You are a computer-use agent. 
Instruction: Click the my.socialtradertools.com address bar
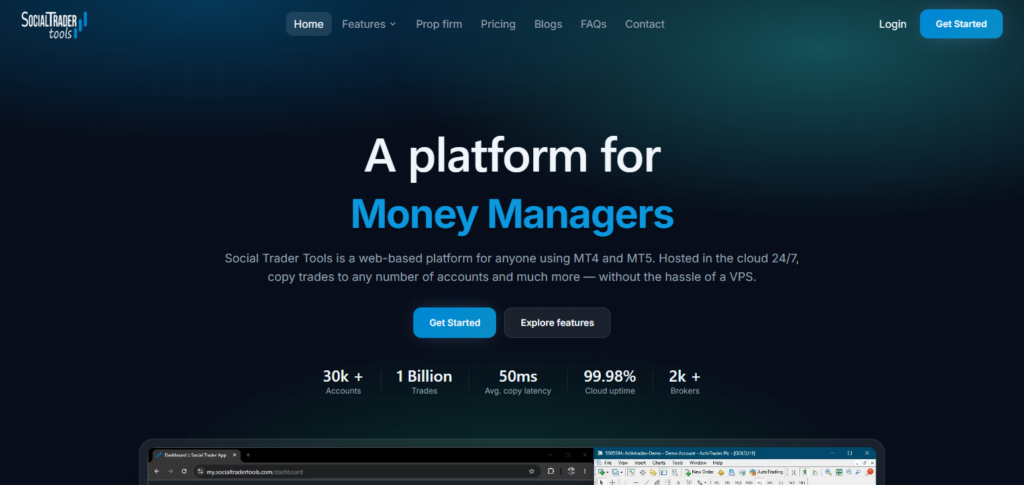[367, 471]
